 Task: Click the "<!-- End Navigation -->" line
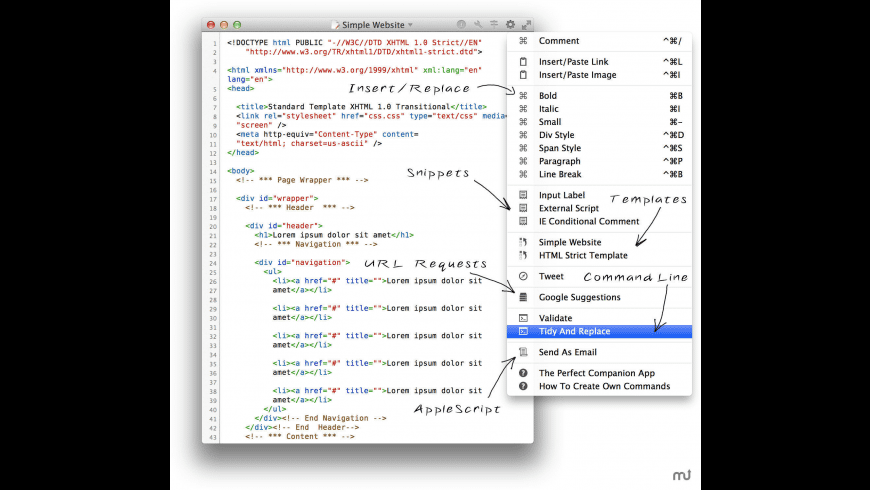[334, 418]
